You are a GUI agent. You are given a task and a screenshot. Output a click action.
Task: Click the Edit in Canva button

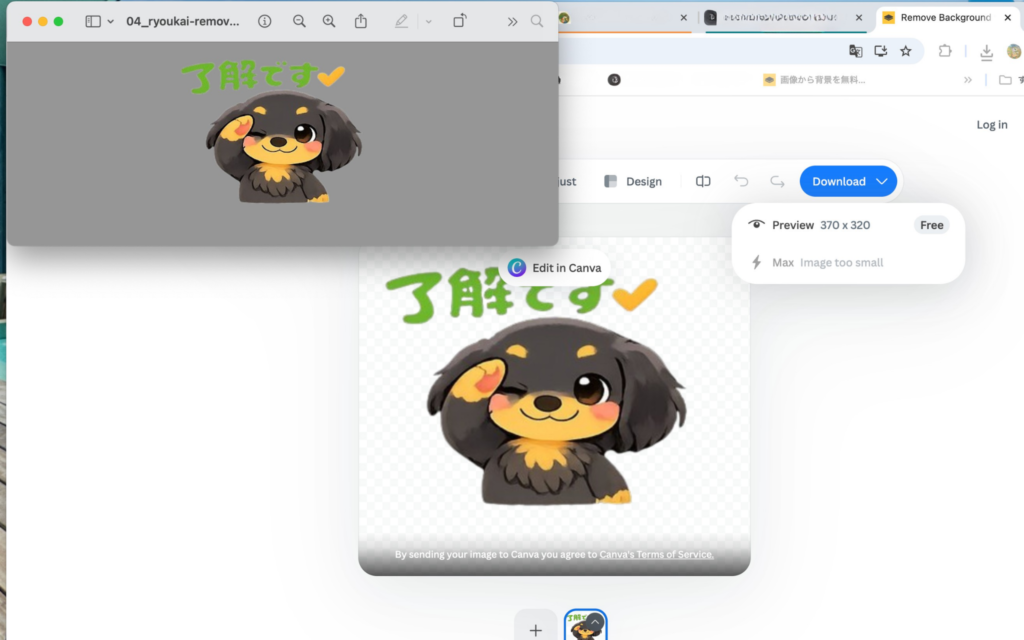pyautogui.click(x=554, y=268)
